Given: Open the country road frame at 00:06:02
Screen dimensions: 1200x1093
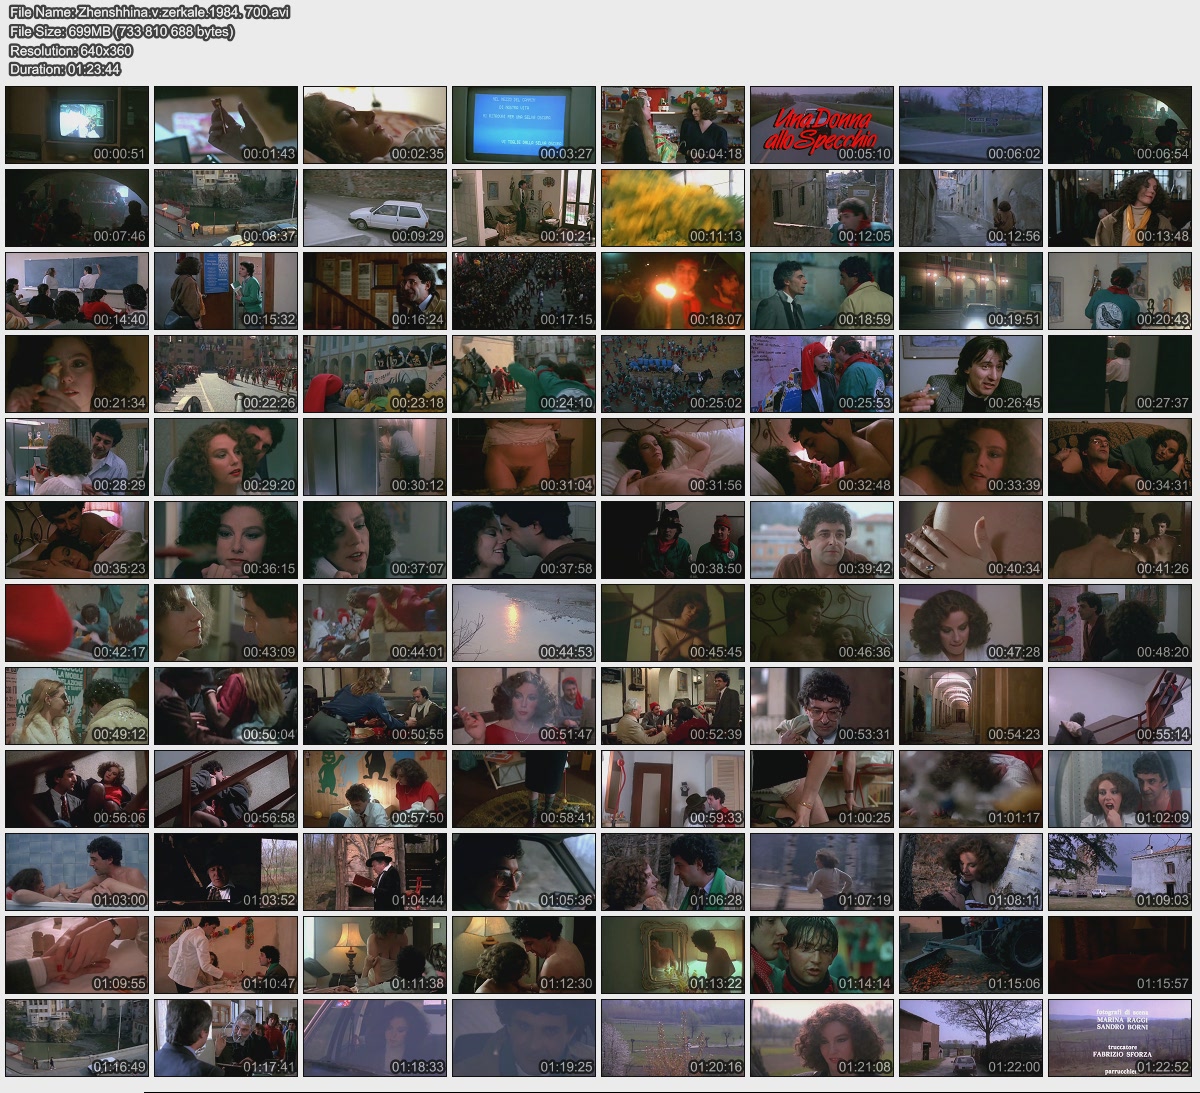Looking at the screenshot, I should coord(970,125).
